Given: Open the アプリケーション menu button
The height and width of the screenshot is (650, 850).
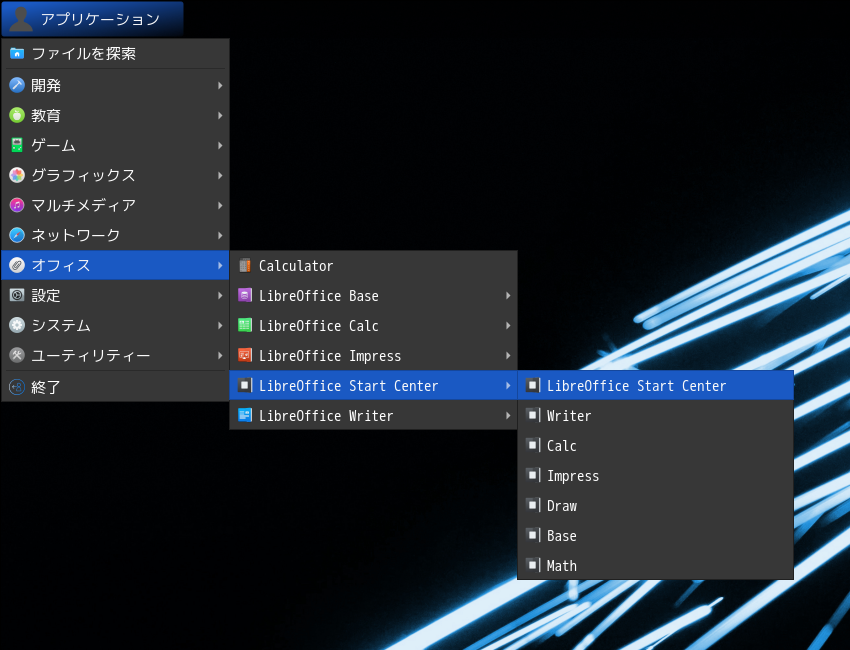Looking at the screenshot, I should tap(93, 19).
